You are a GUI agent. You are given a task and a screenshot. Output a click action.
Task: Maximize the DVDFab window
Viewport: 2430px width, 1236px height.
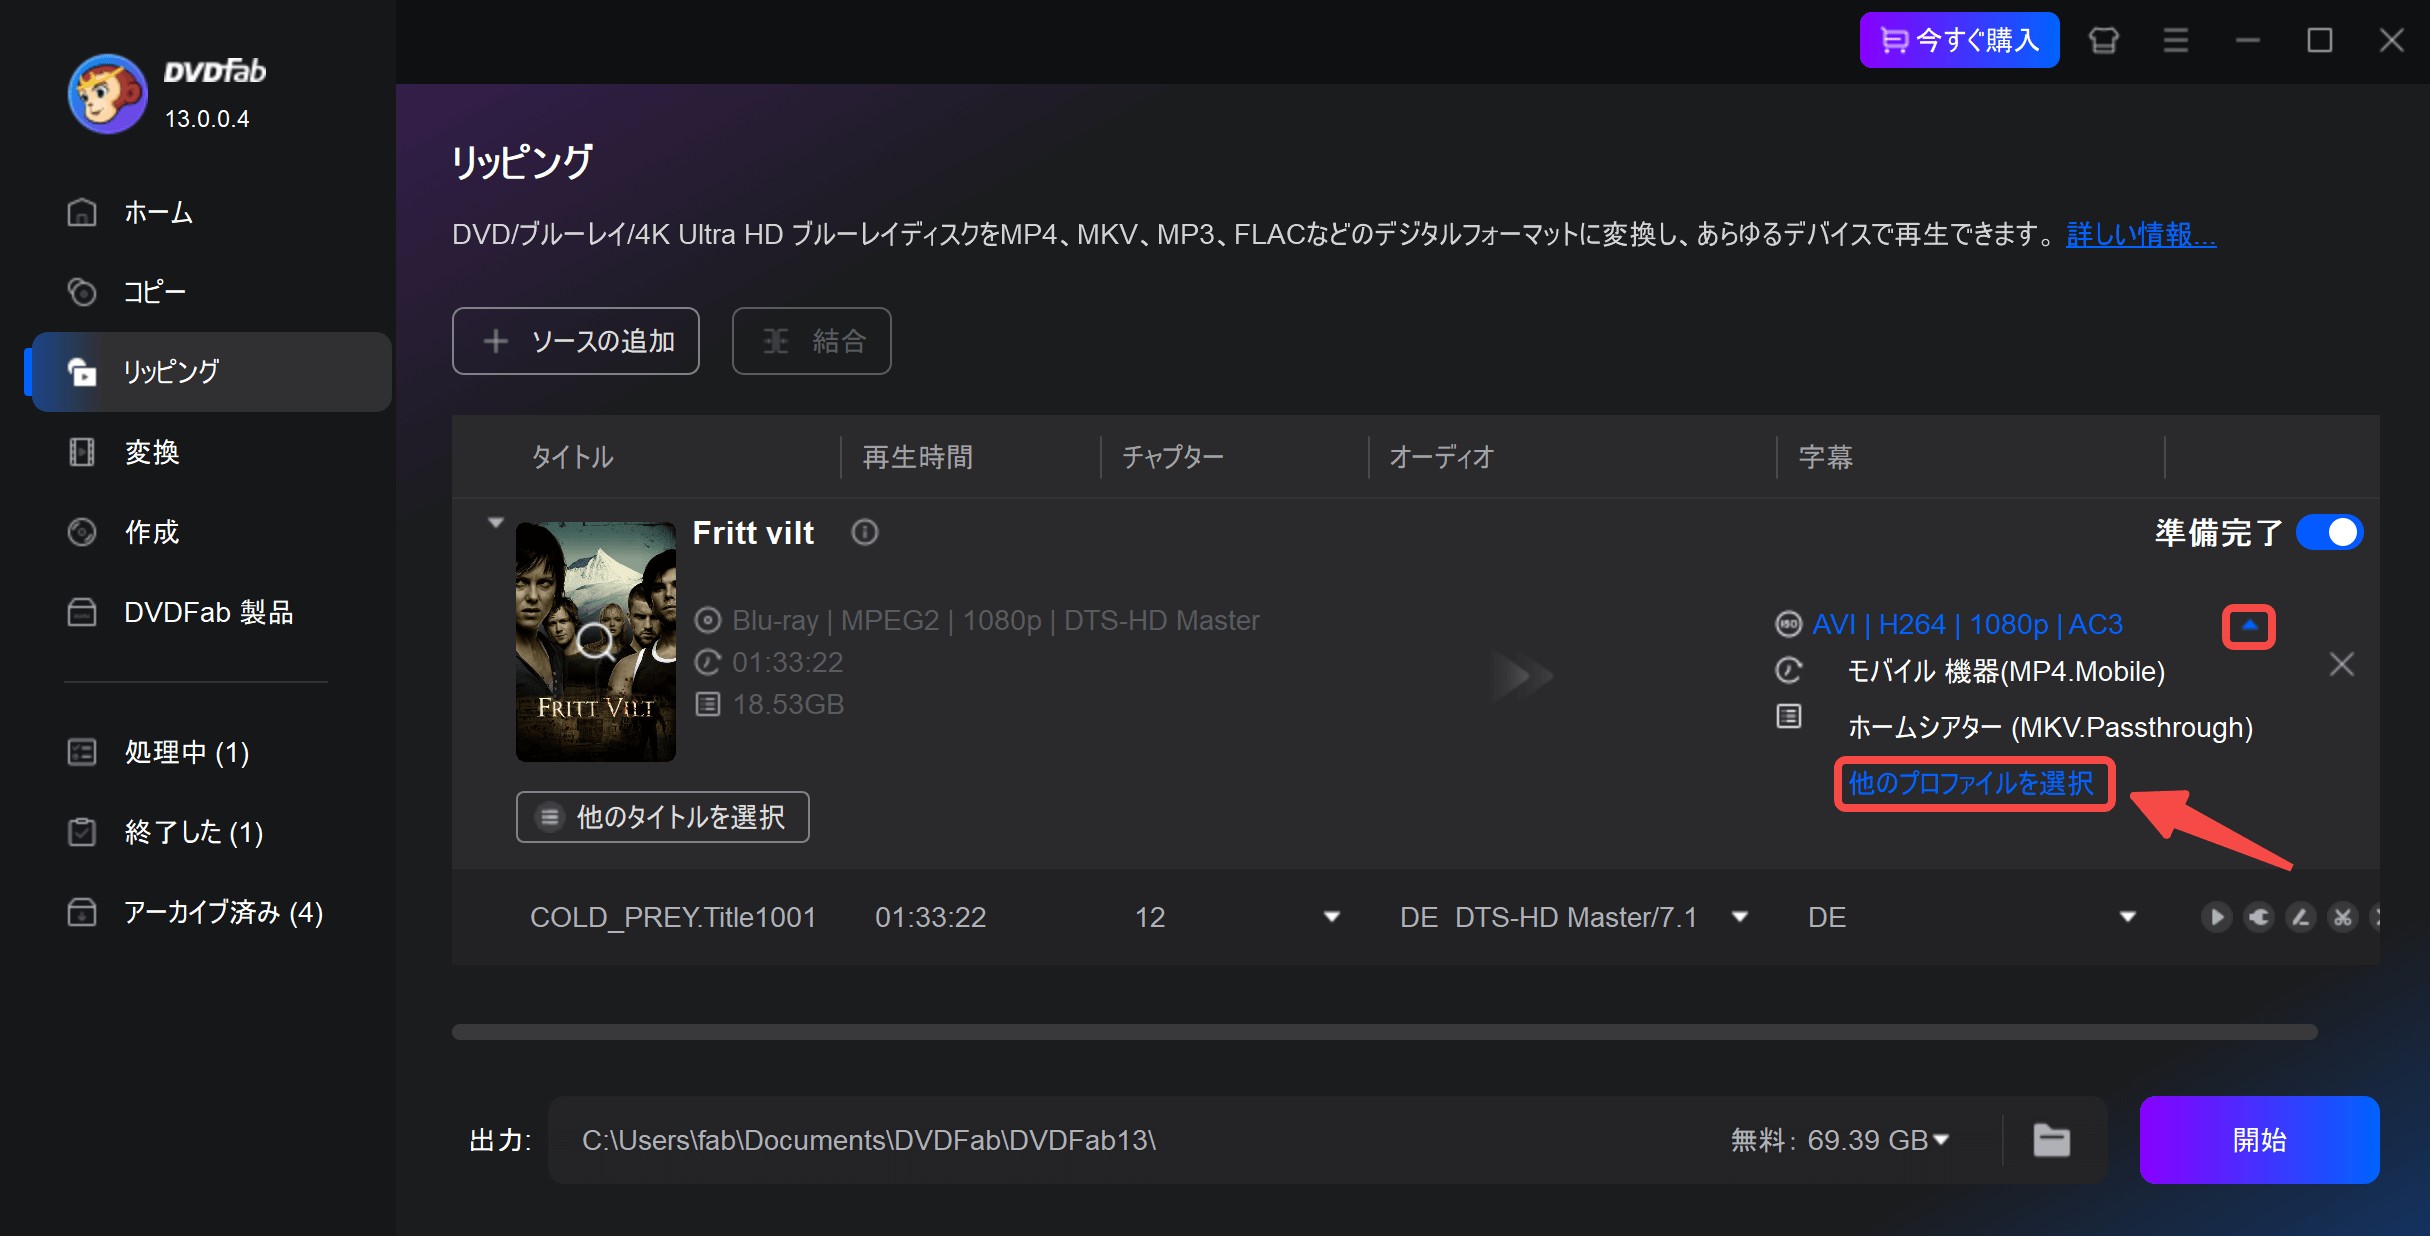click(x=2320, y=40)
